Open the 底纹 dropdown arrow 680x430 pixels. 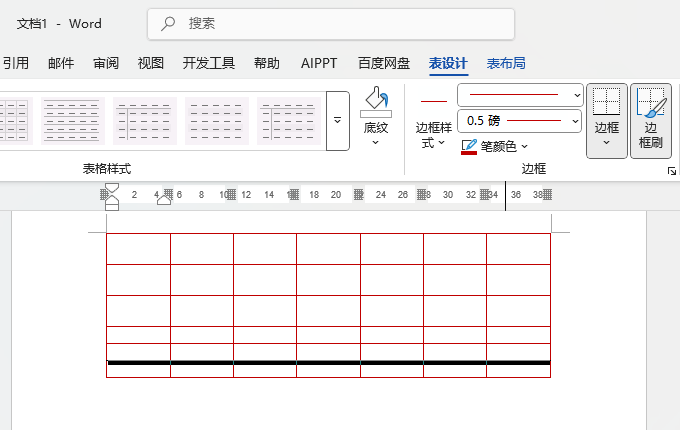tap(376, 142)
